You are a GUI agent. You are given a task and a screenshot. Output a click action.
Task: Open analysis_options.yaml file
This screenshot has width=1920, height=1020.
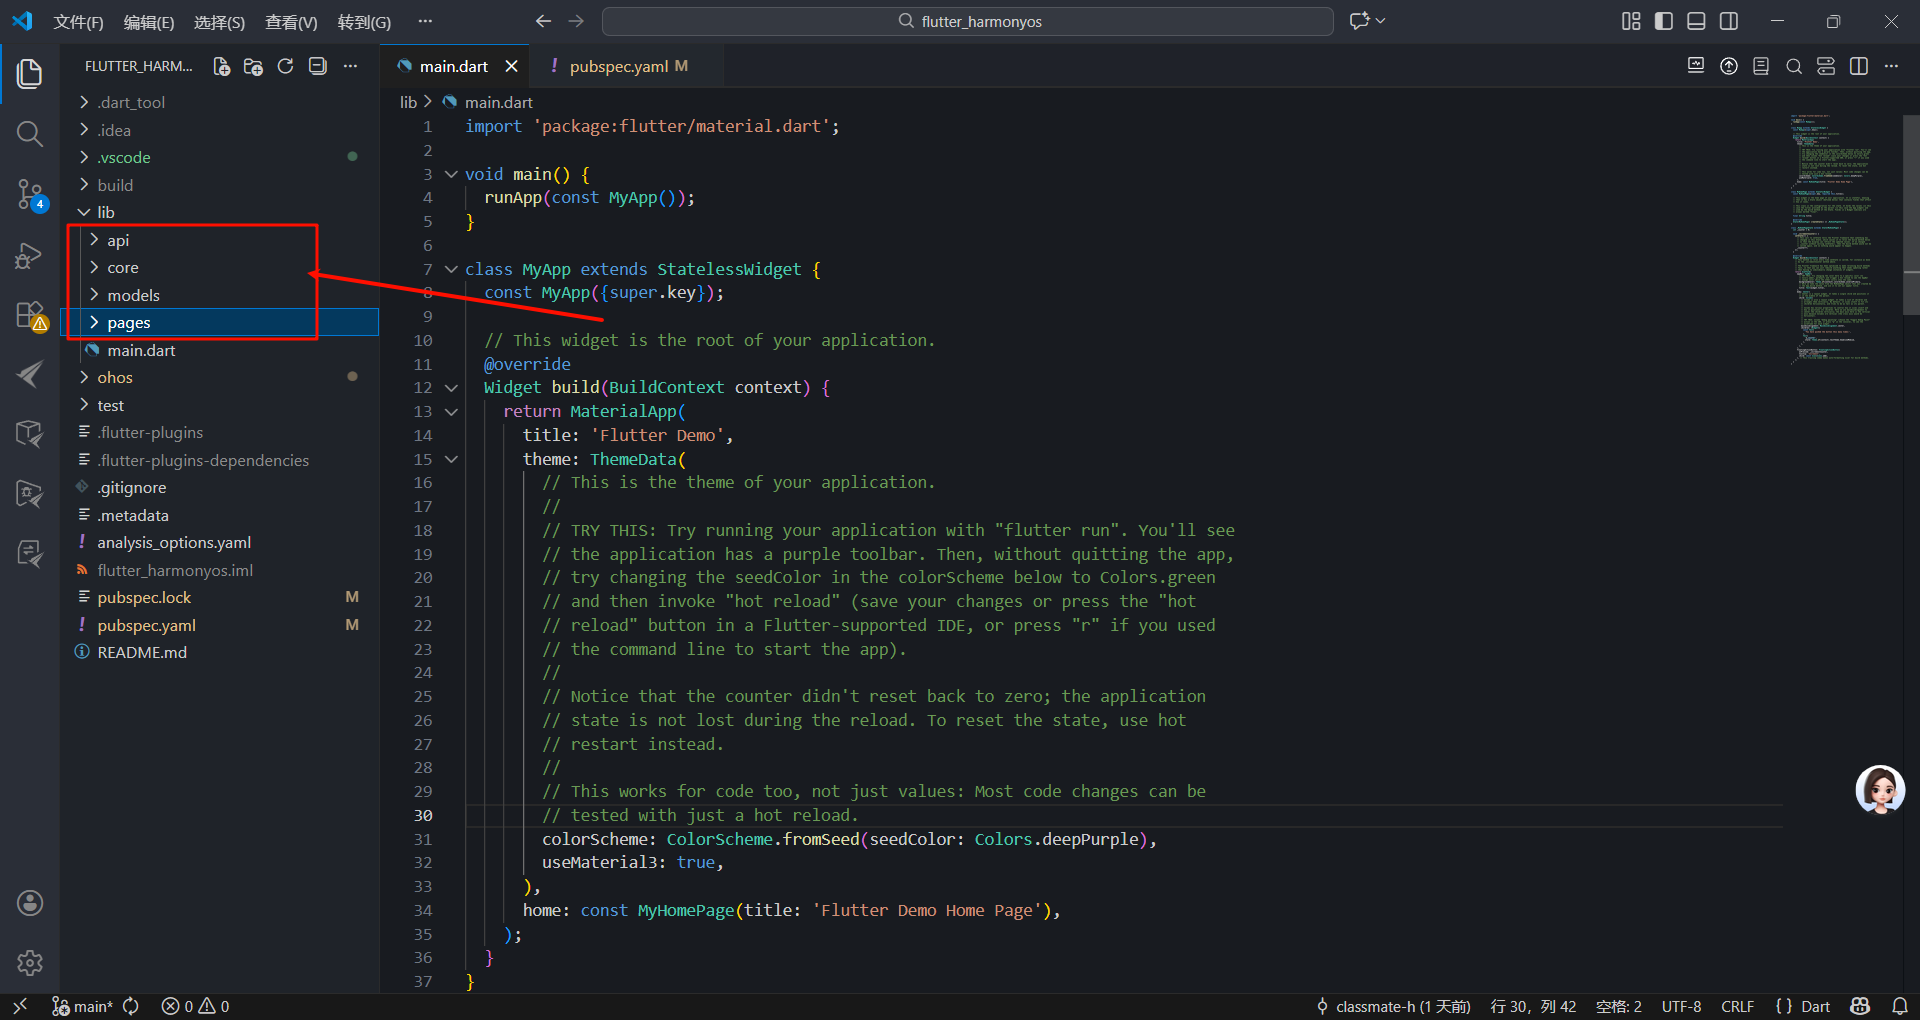220,542
